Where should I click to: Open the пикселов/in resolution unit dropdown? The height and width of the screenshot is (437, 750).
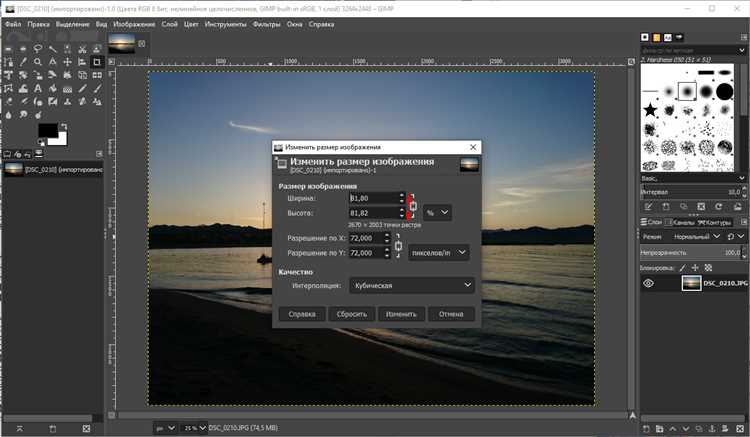(439, 253)
